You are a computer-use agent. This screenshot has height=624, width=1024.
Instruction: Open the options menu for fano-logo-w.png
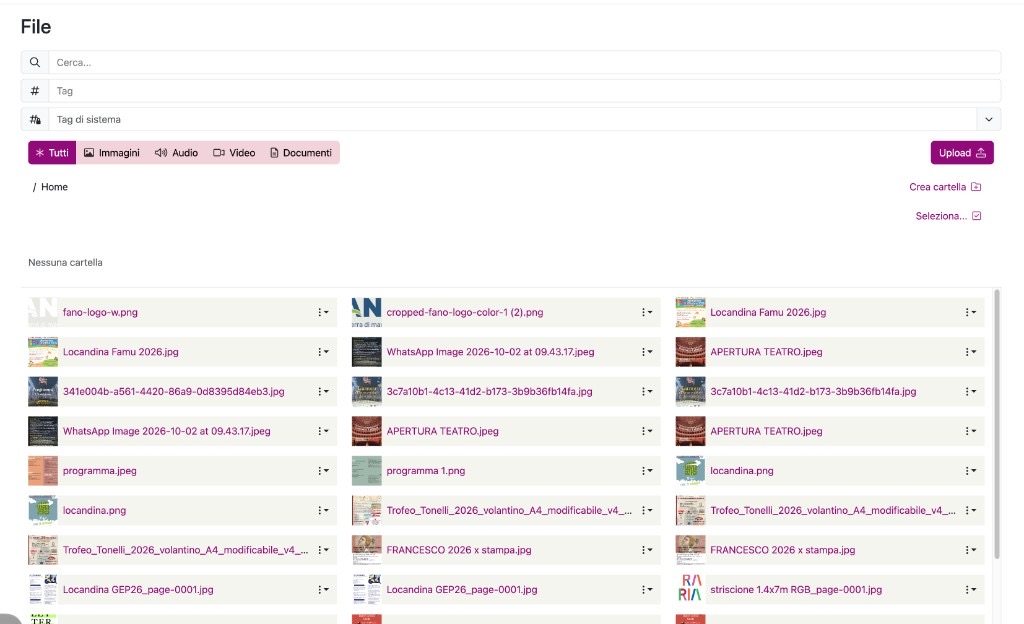[x=323, y=312]
